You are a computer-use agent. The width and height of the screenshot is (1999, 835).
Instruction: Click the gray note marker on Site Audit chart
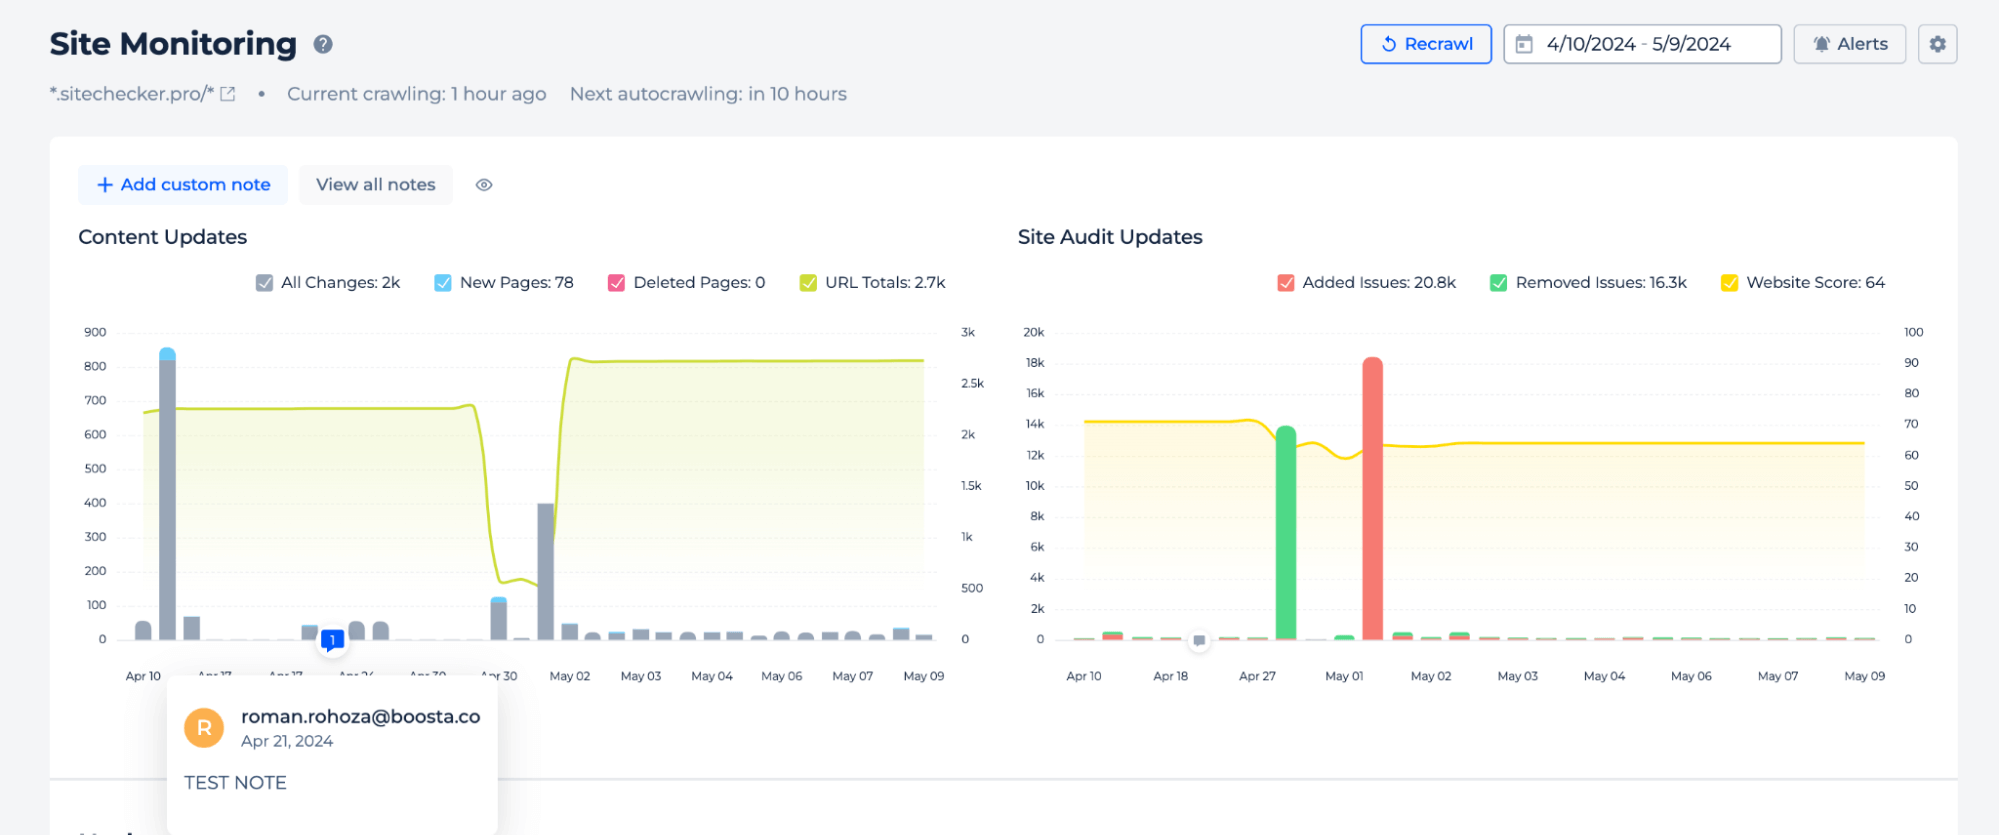pyautogui.click(x=1199, y=640)
